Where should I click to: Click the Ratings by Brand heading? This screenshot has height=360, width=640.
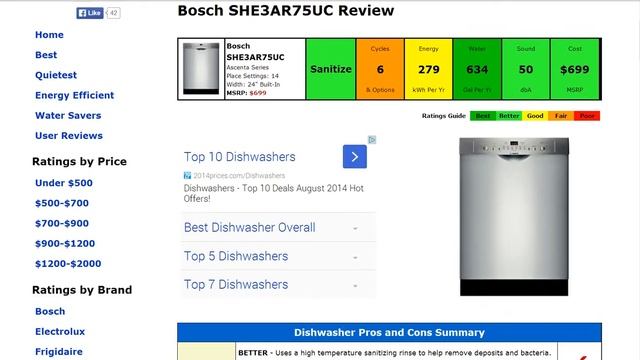(82, 290)
